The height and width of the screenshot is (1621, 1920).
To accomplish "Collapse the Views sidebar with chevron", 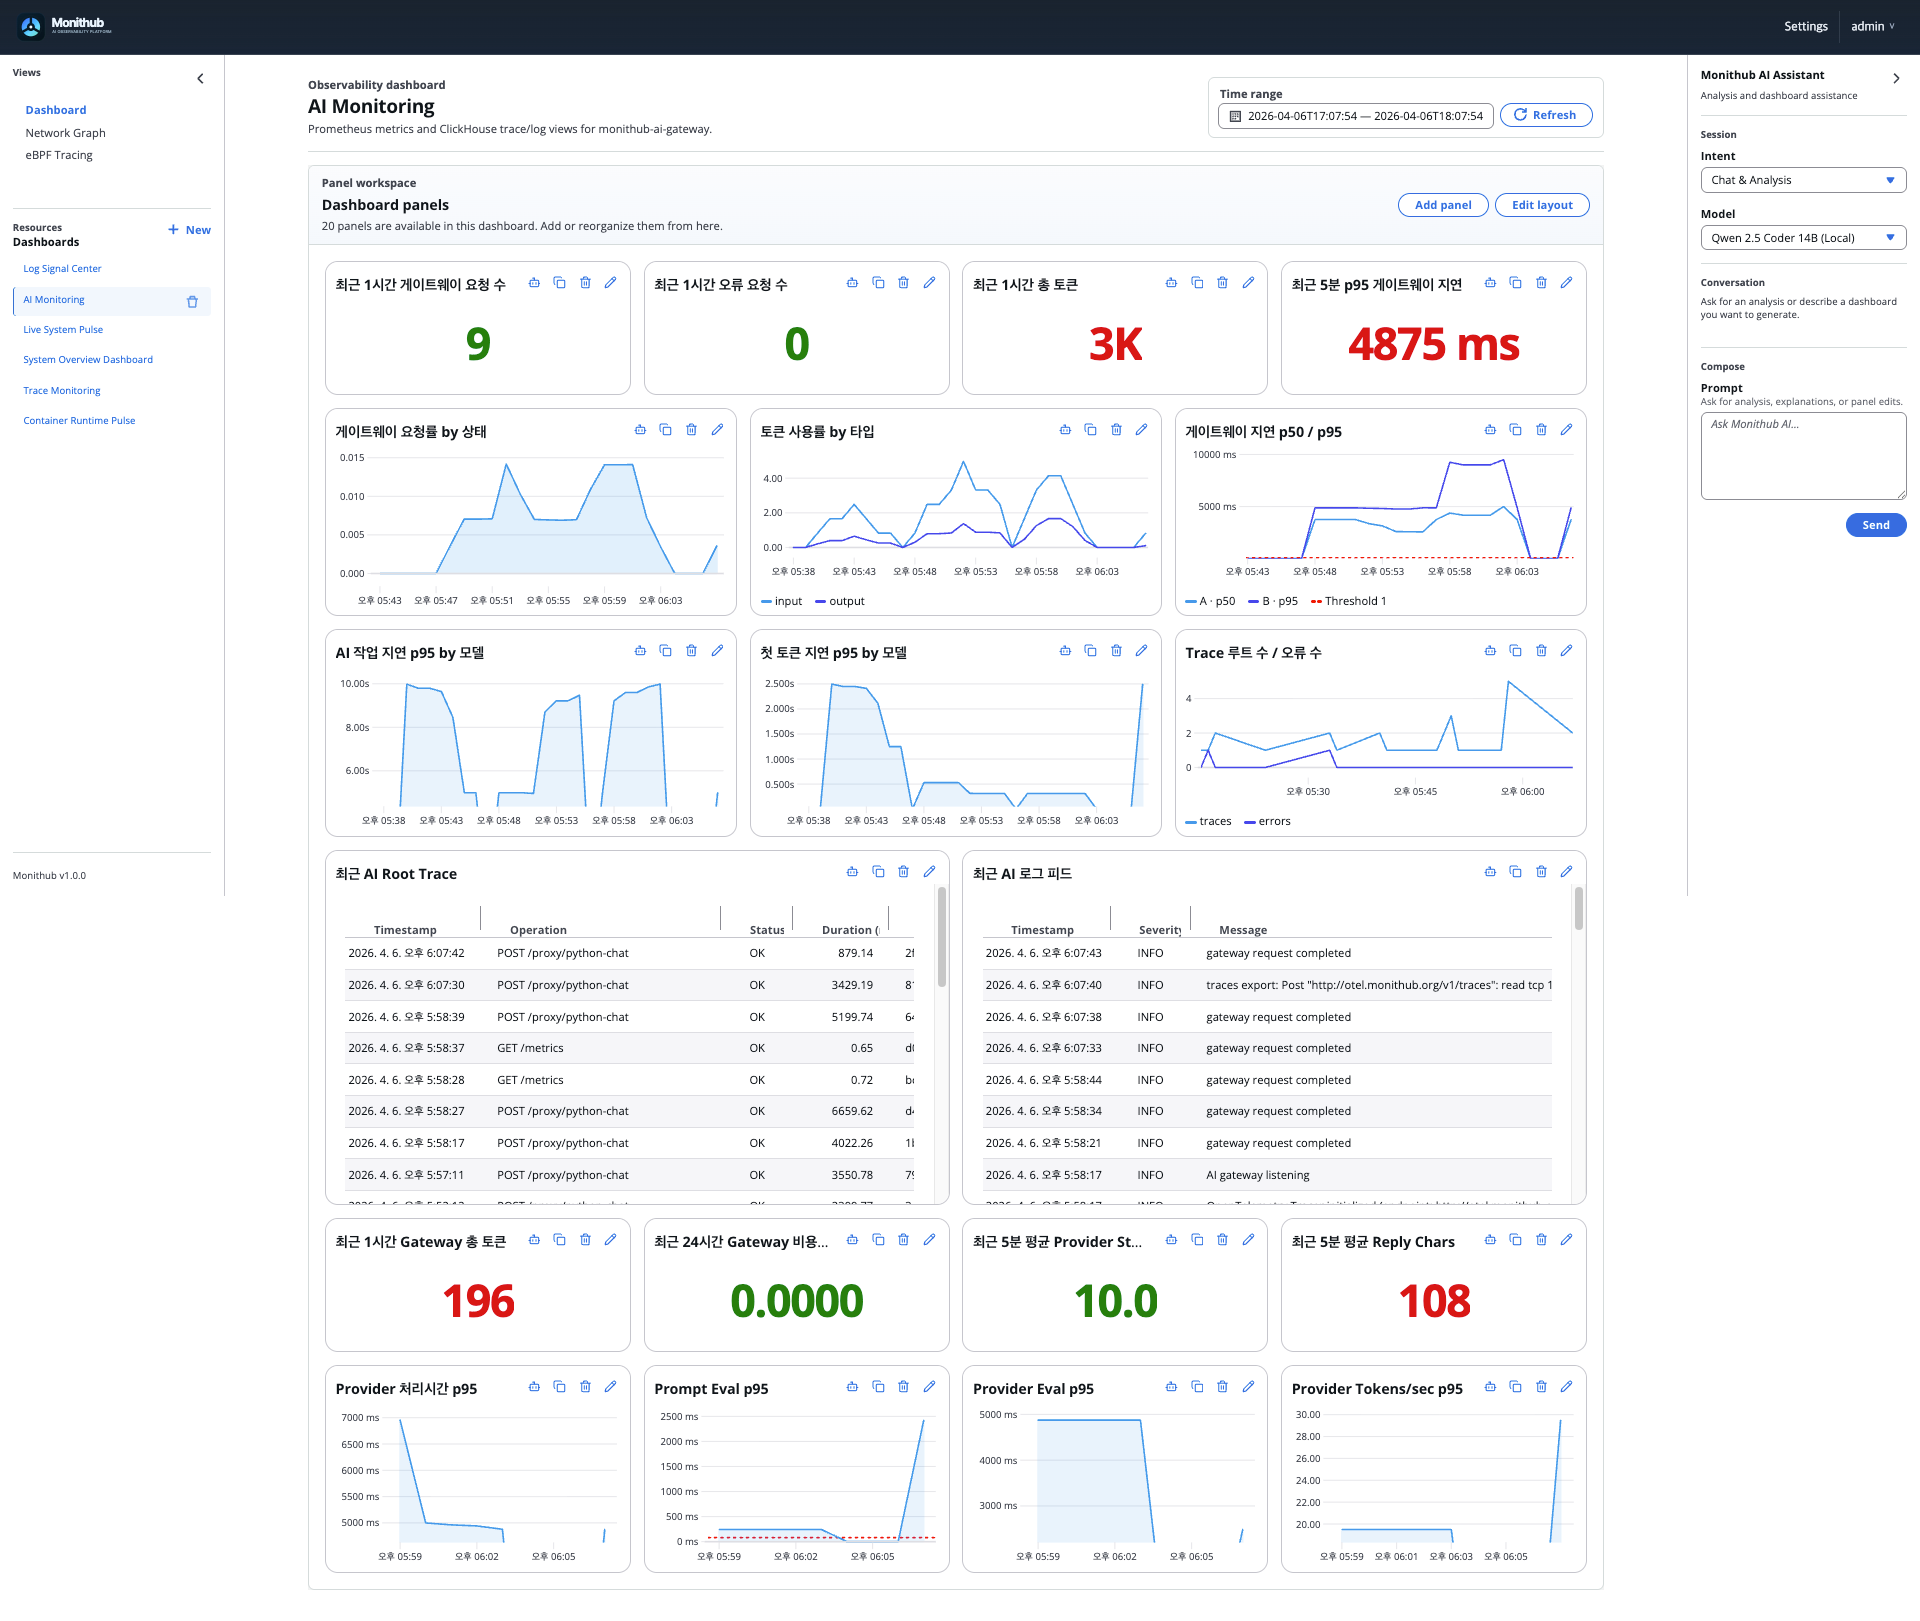I will [x=200, y=78].
